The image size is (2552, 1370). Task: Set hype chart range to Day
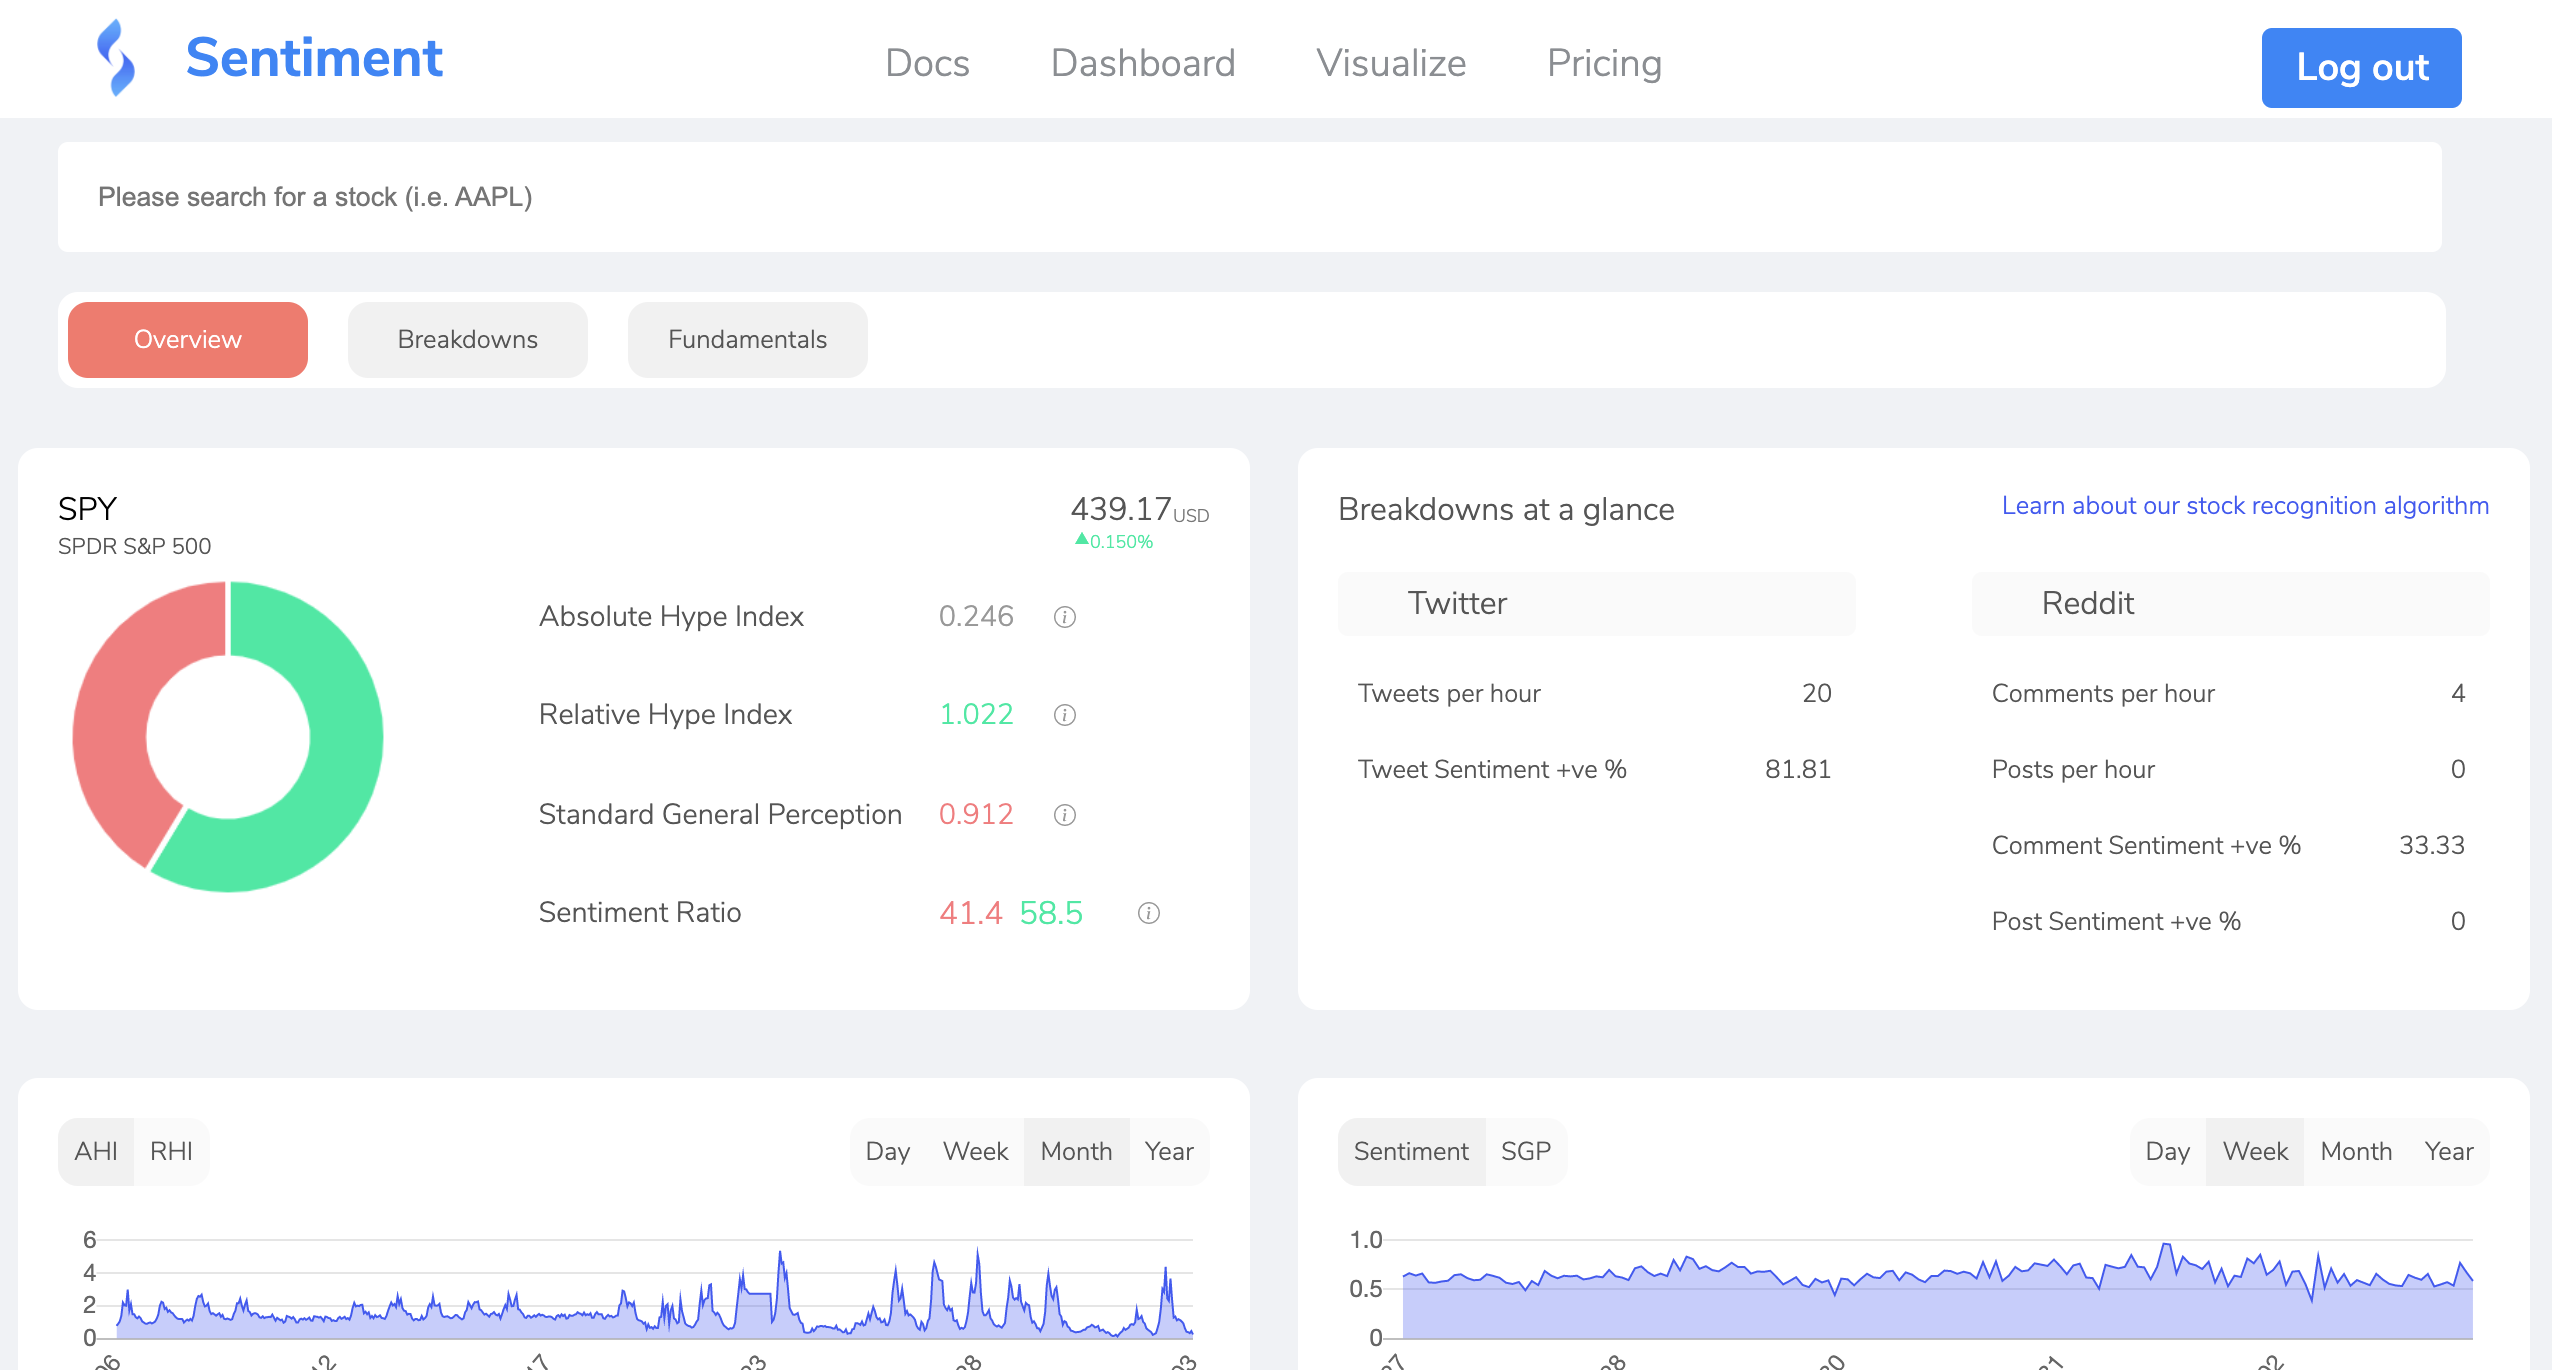coord(887,1151)
